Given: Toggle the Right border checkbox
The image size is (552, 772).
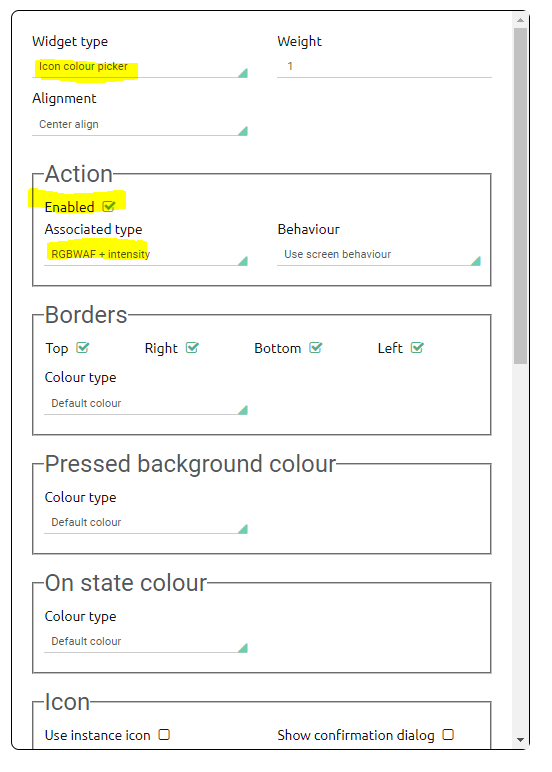Looking at the screenshot, I should click(x=192, y=348).
